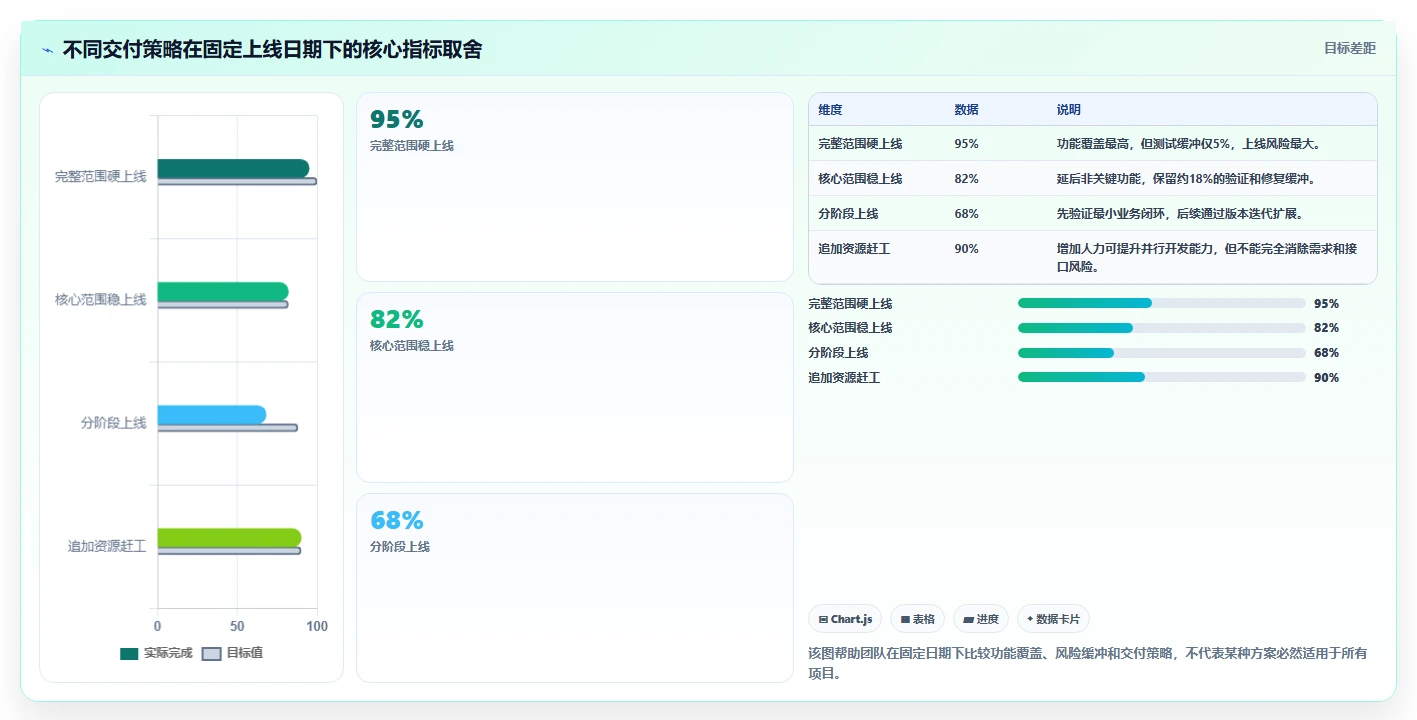Click the description starting 先验证最小业务闭环
The image size is (1417, 720).
(x=1180, y=214)
